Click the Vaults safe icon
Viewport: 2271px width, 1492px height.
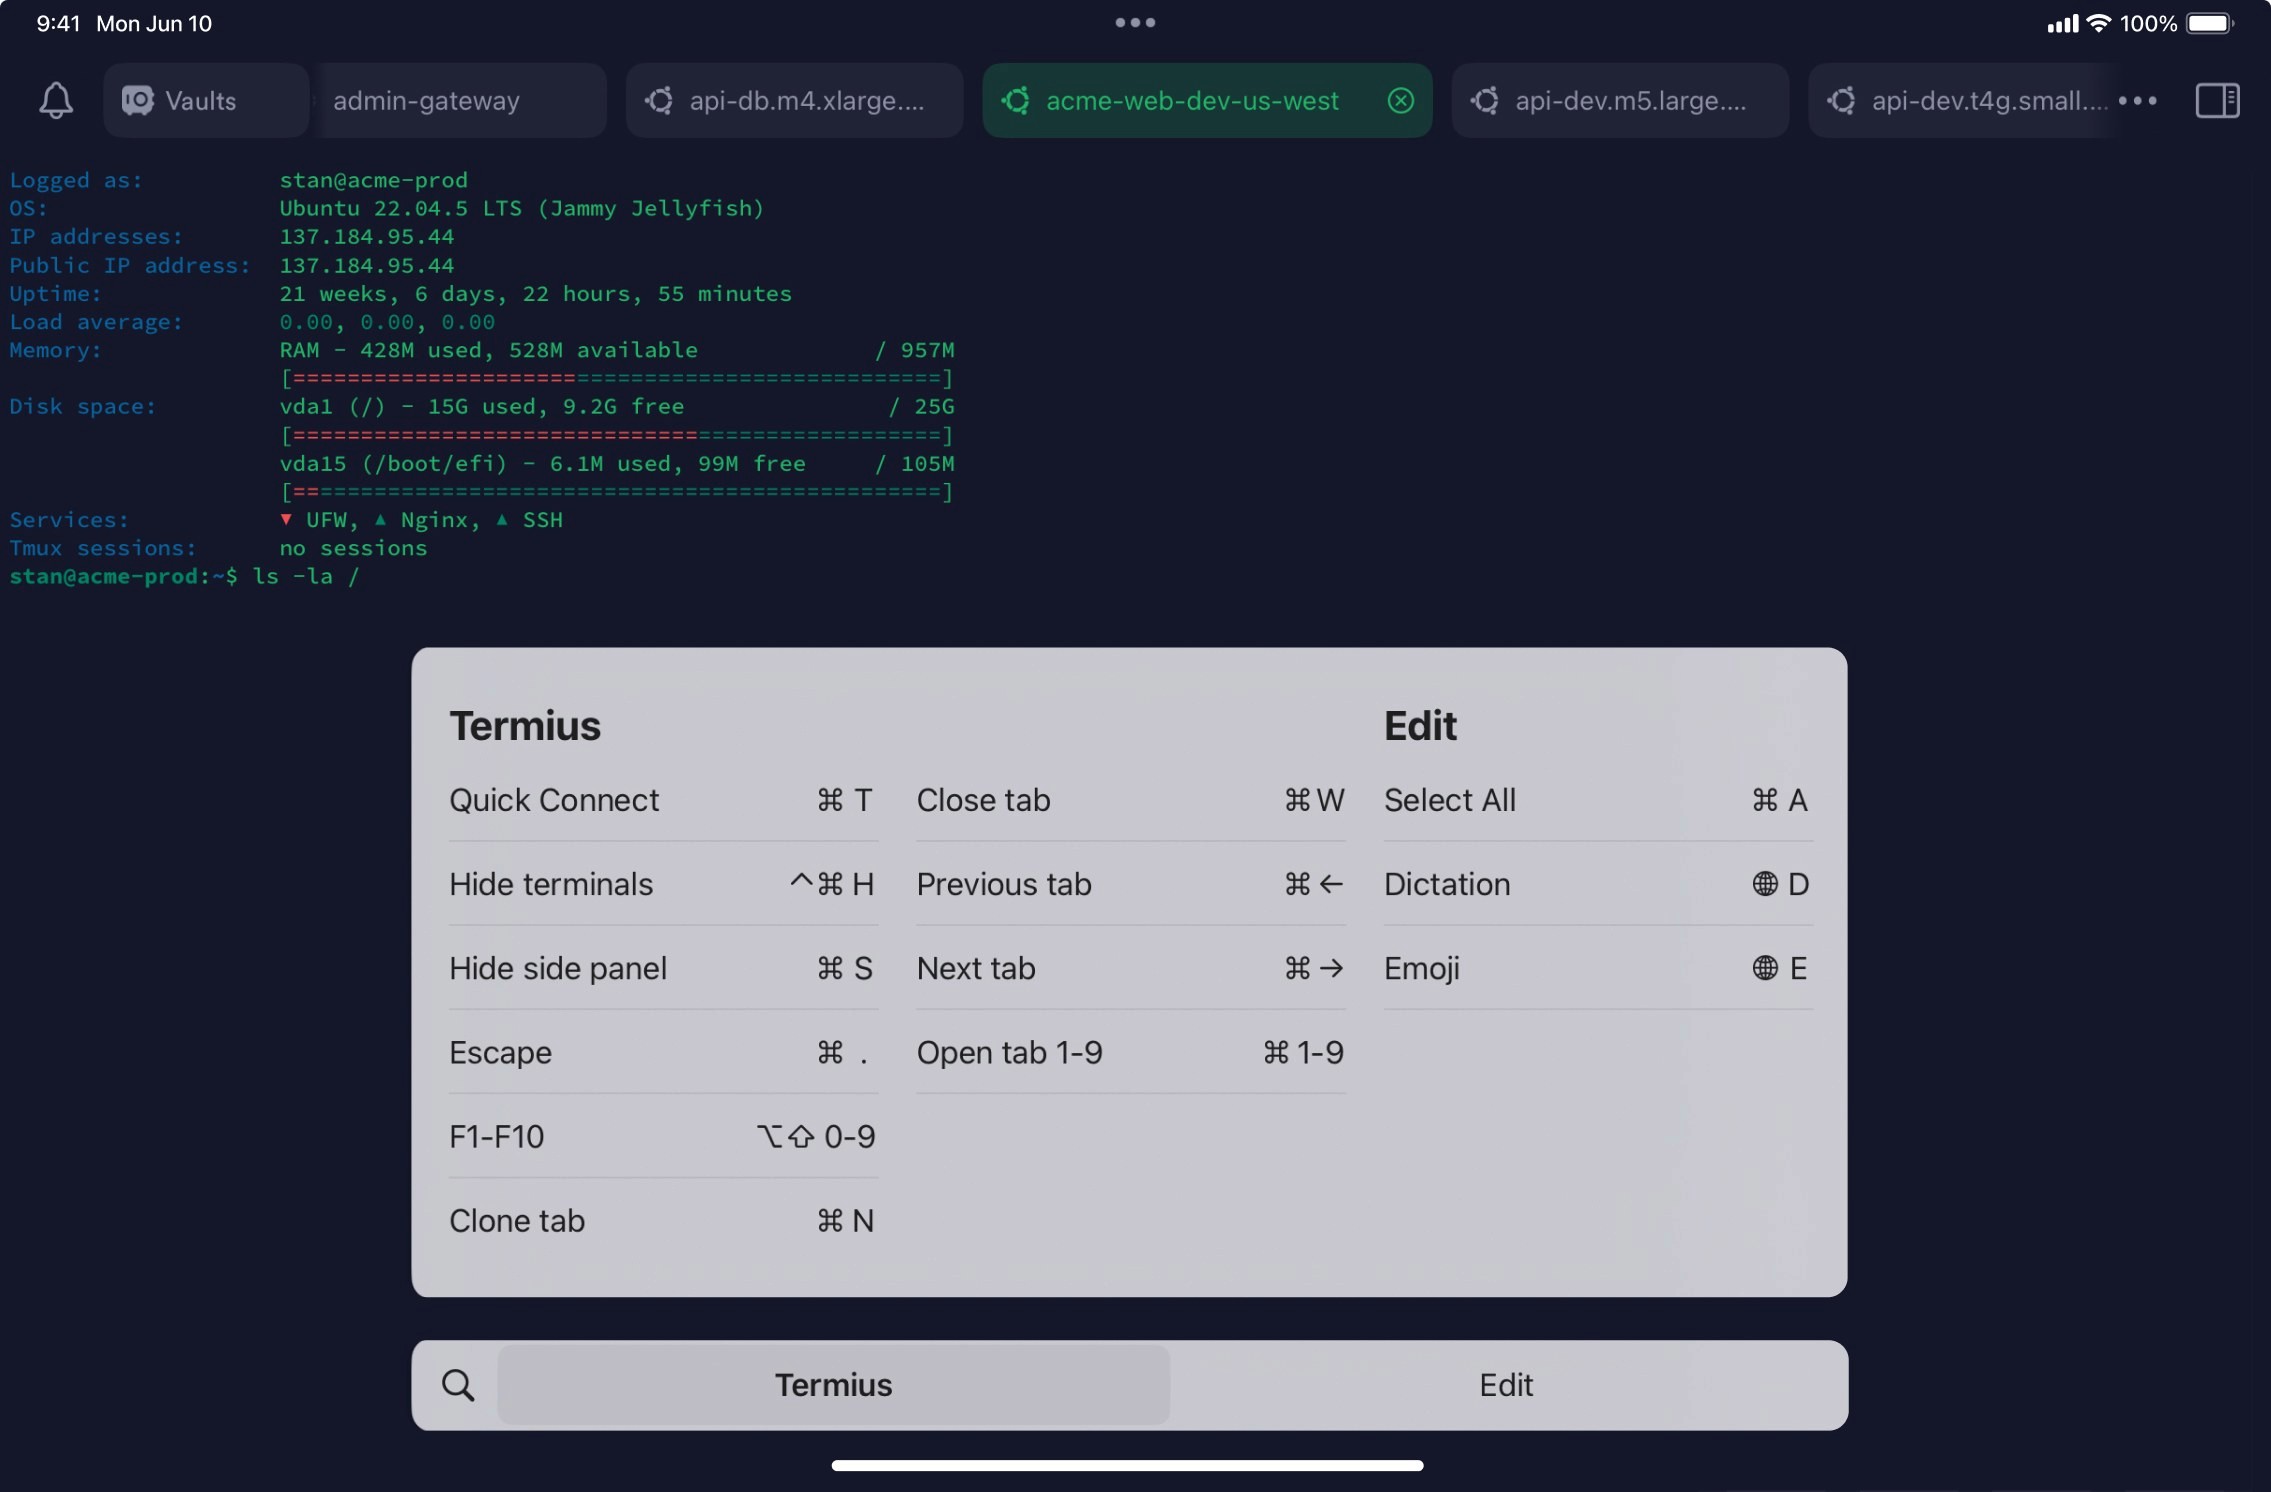(138, 100)
